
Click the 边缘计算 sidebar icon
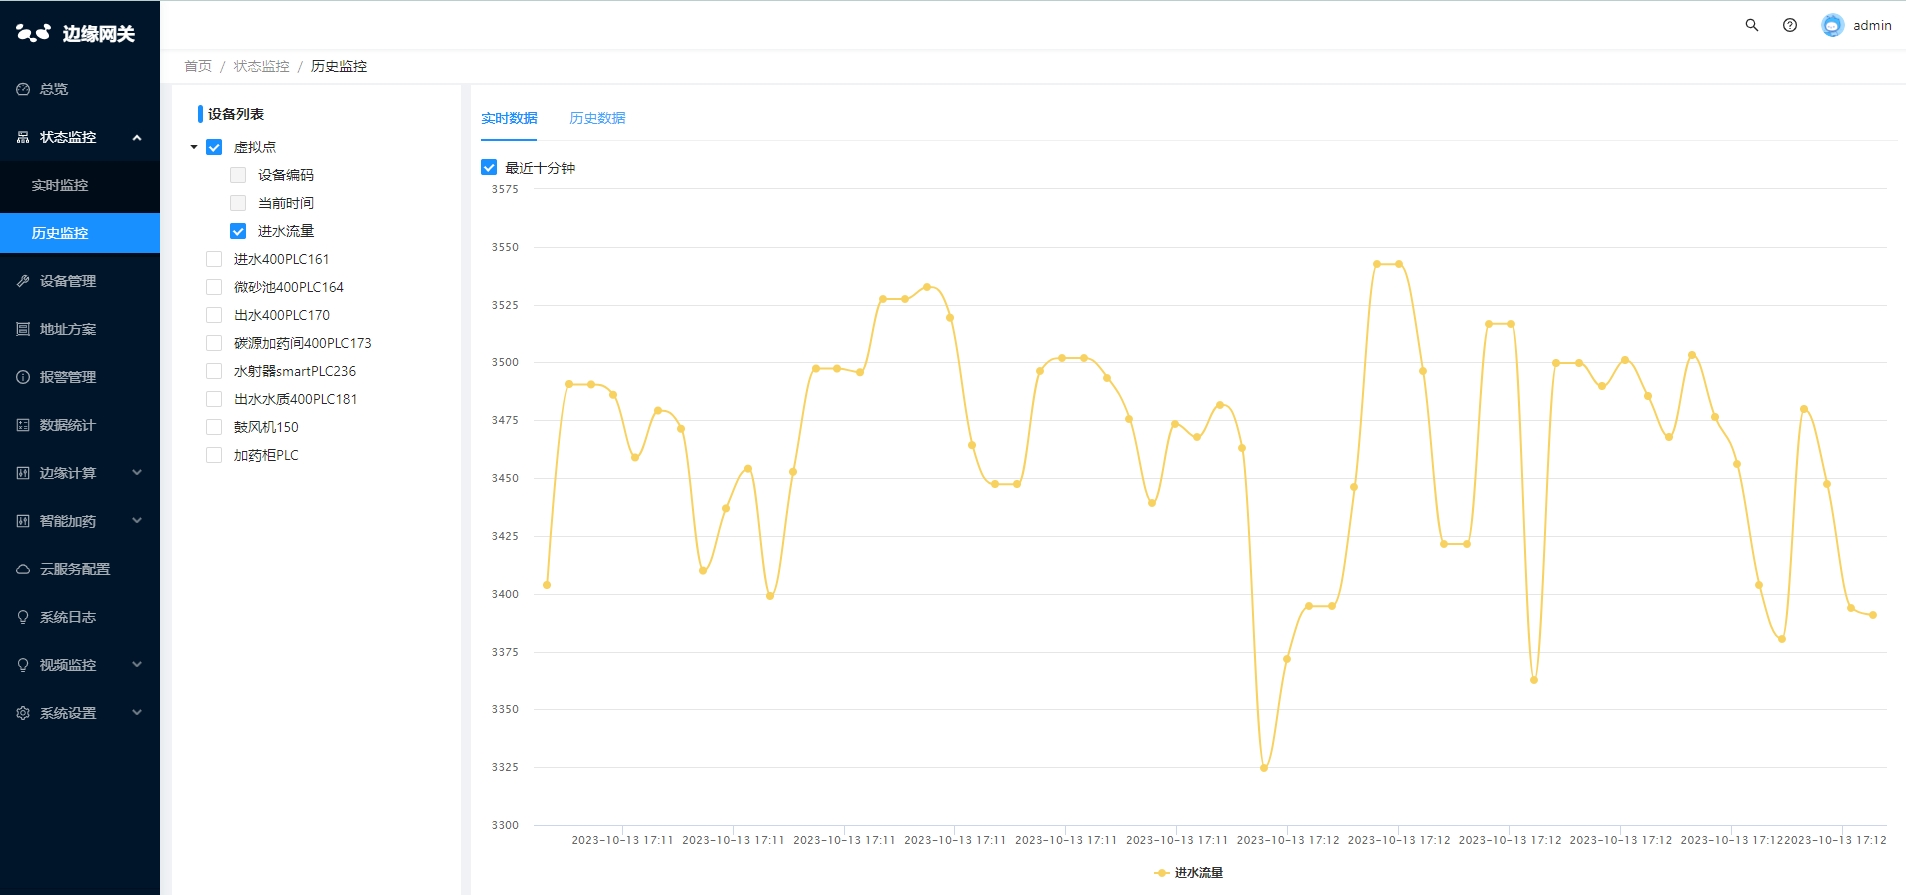(23, 473)
